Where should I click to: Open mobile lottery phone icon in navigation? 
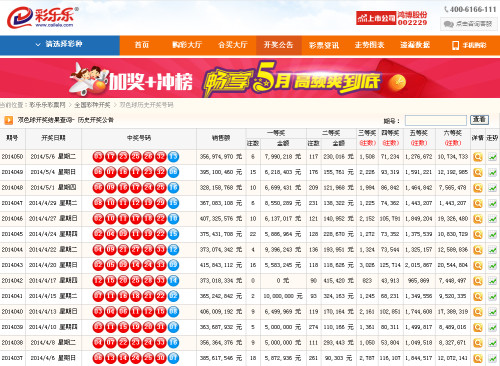[455, 45]
